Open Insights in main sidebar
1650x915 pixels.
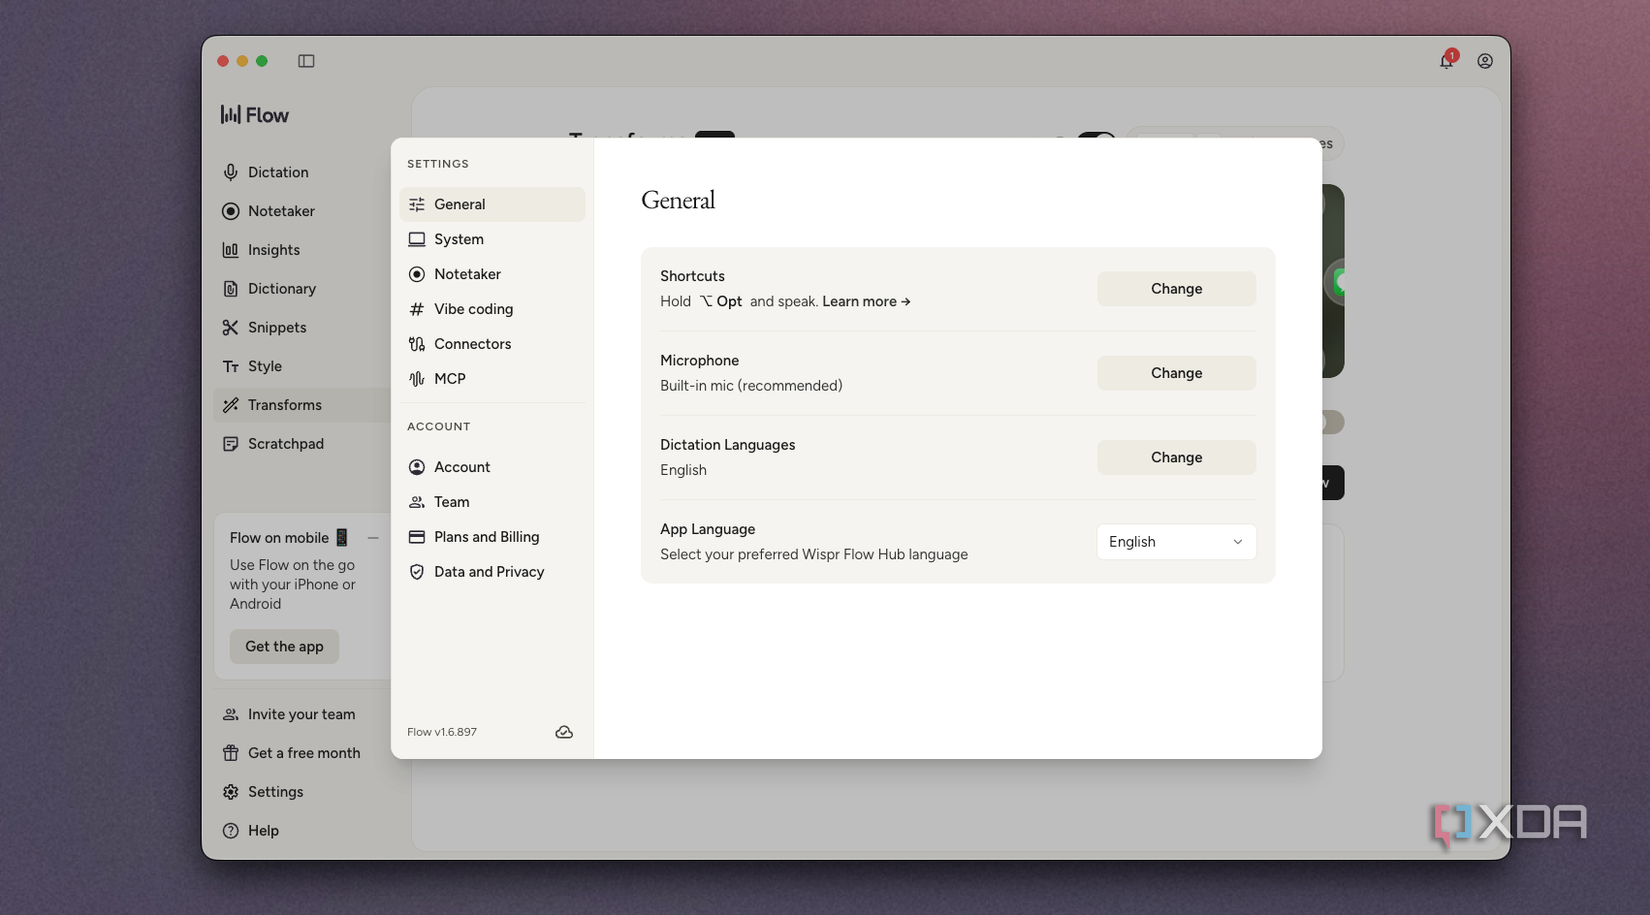coord(301,250)
